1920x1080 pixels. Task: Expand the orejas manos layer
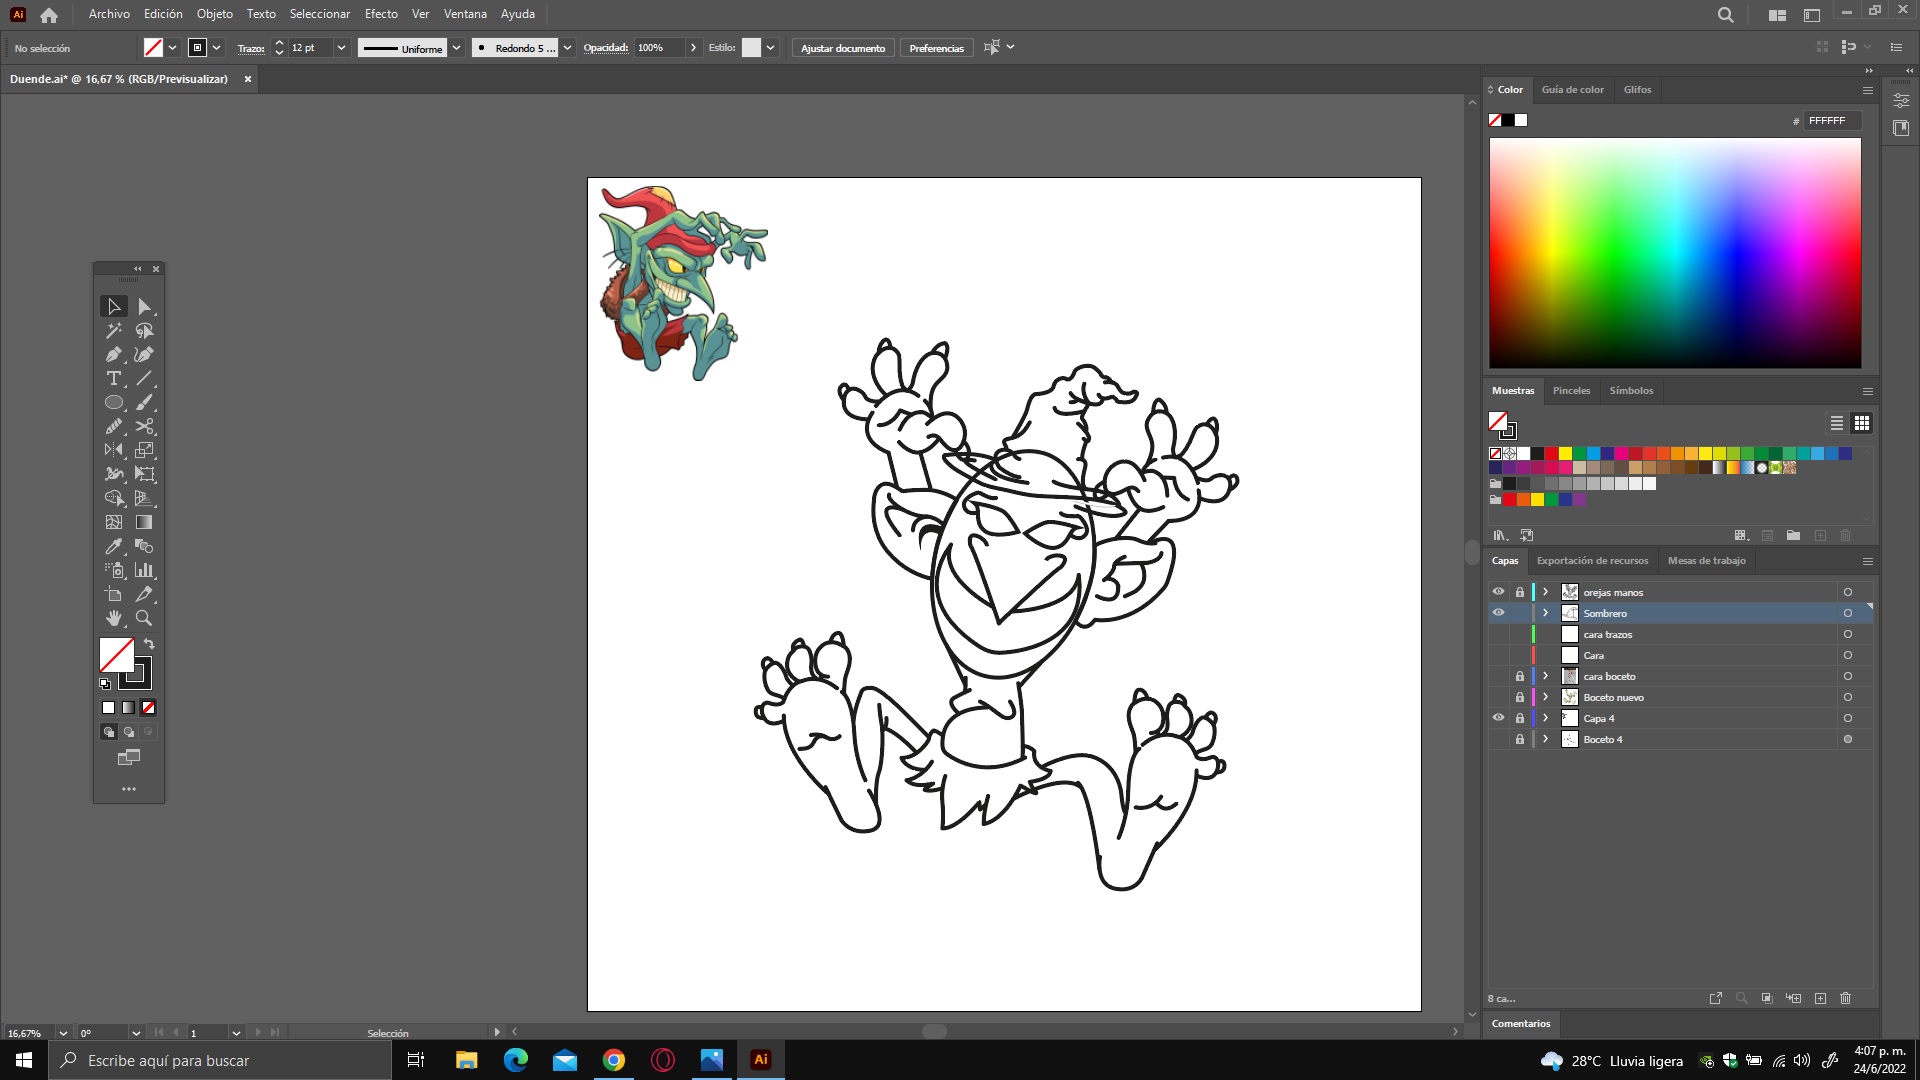click(x=1546, y=592)
